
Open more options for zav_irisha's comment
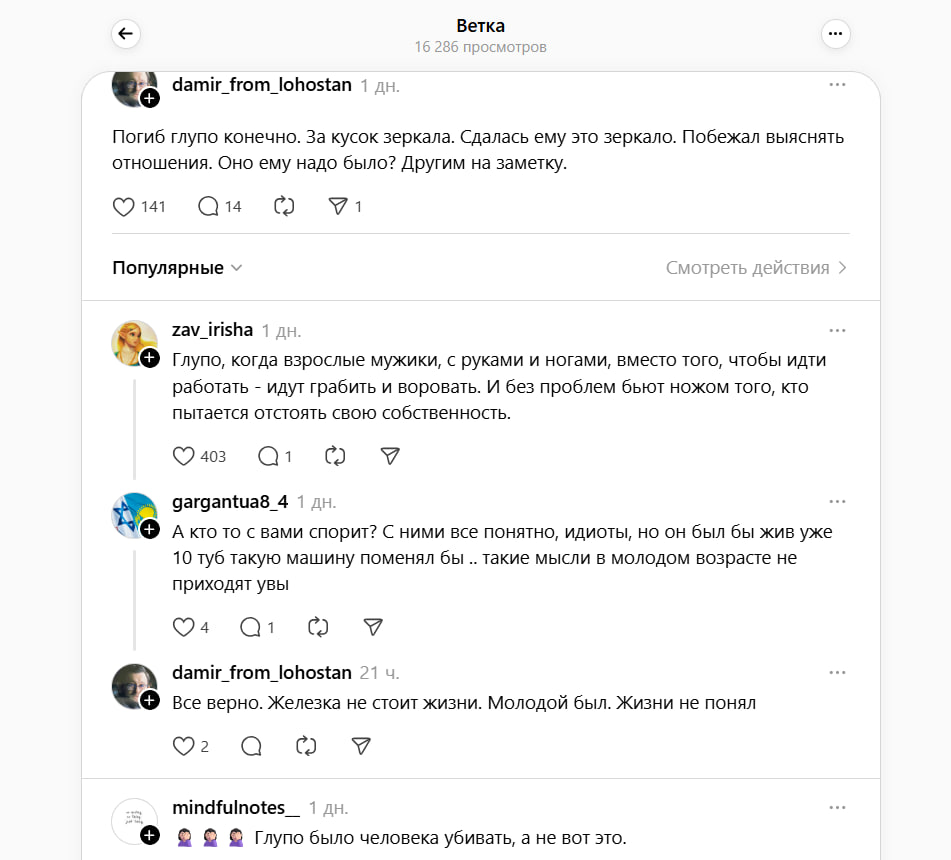click(x=837, y=331)
